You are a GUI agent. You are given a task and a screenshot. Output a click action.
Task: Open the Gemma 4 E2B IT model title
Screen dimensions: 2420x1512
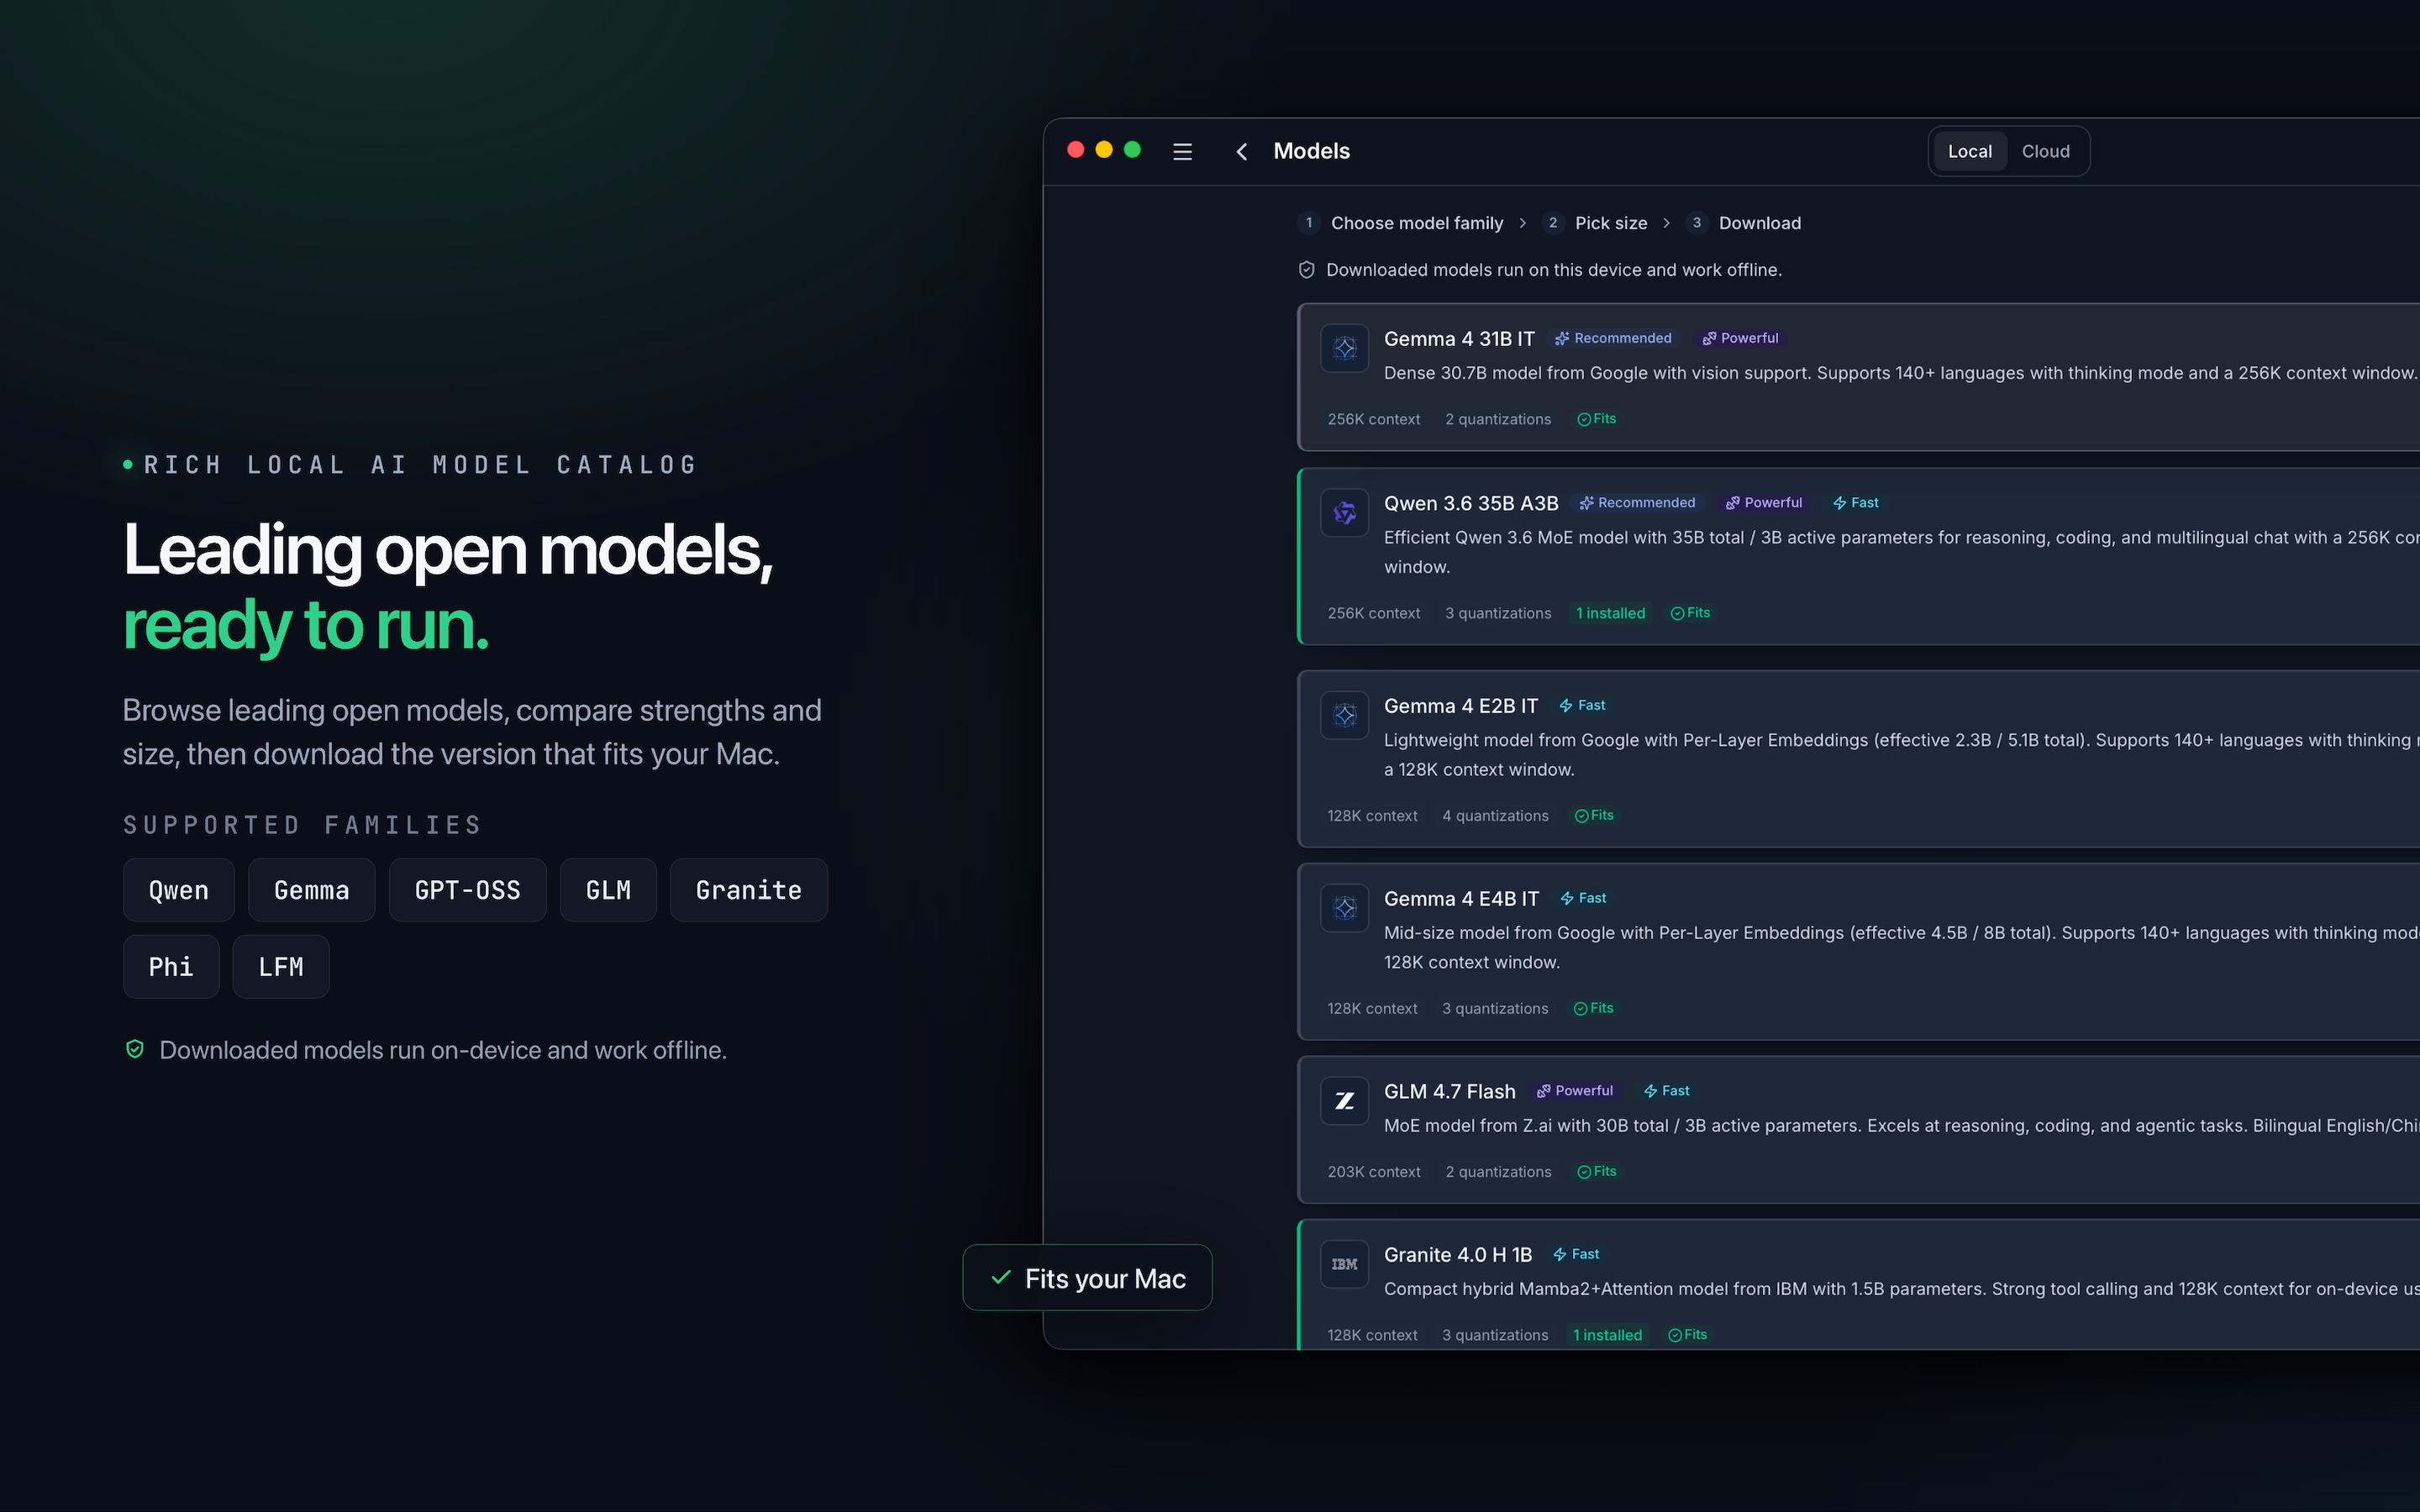click(x=1460, y=706)
